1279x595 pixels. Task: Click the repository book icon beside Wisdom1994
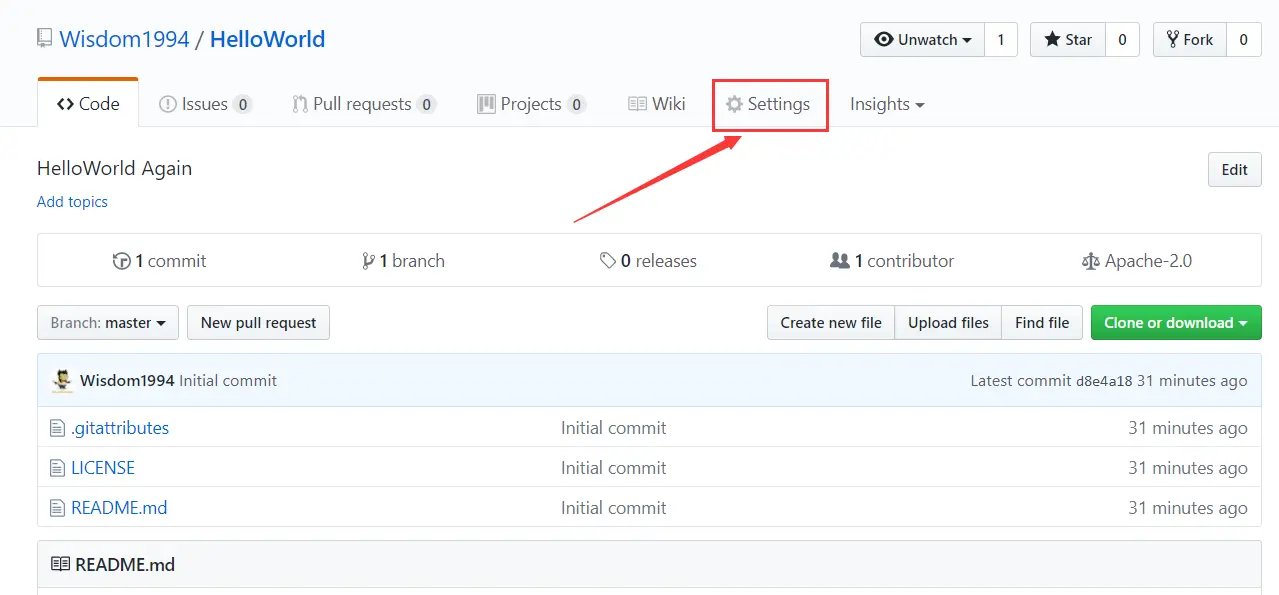pos(45,39)
